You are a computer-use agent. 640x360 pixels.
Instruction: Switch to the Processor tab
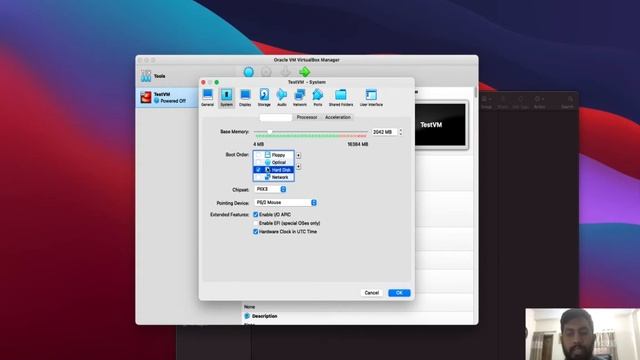tap(307, 117)
